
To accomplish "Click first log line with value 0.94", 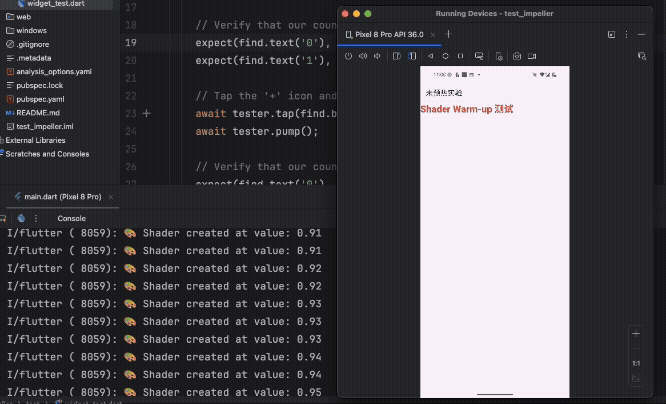I will (x=164, y=357).
